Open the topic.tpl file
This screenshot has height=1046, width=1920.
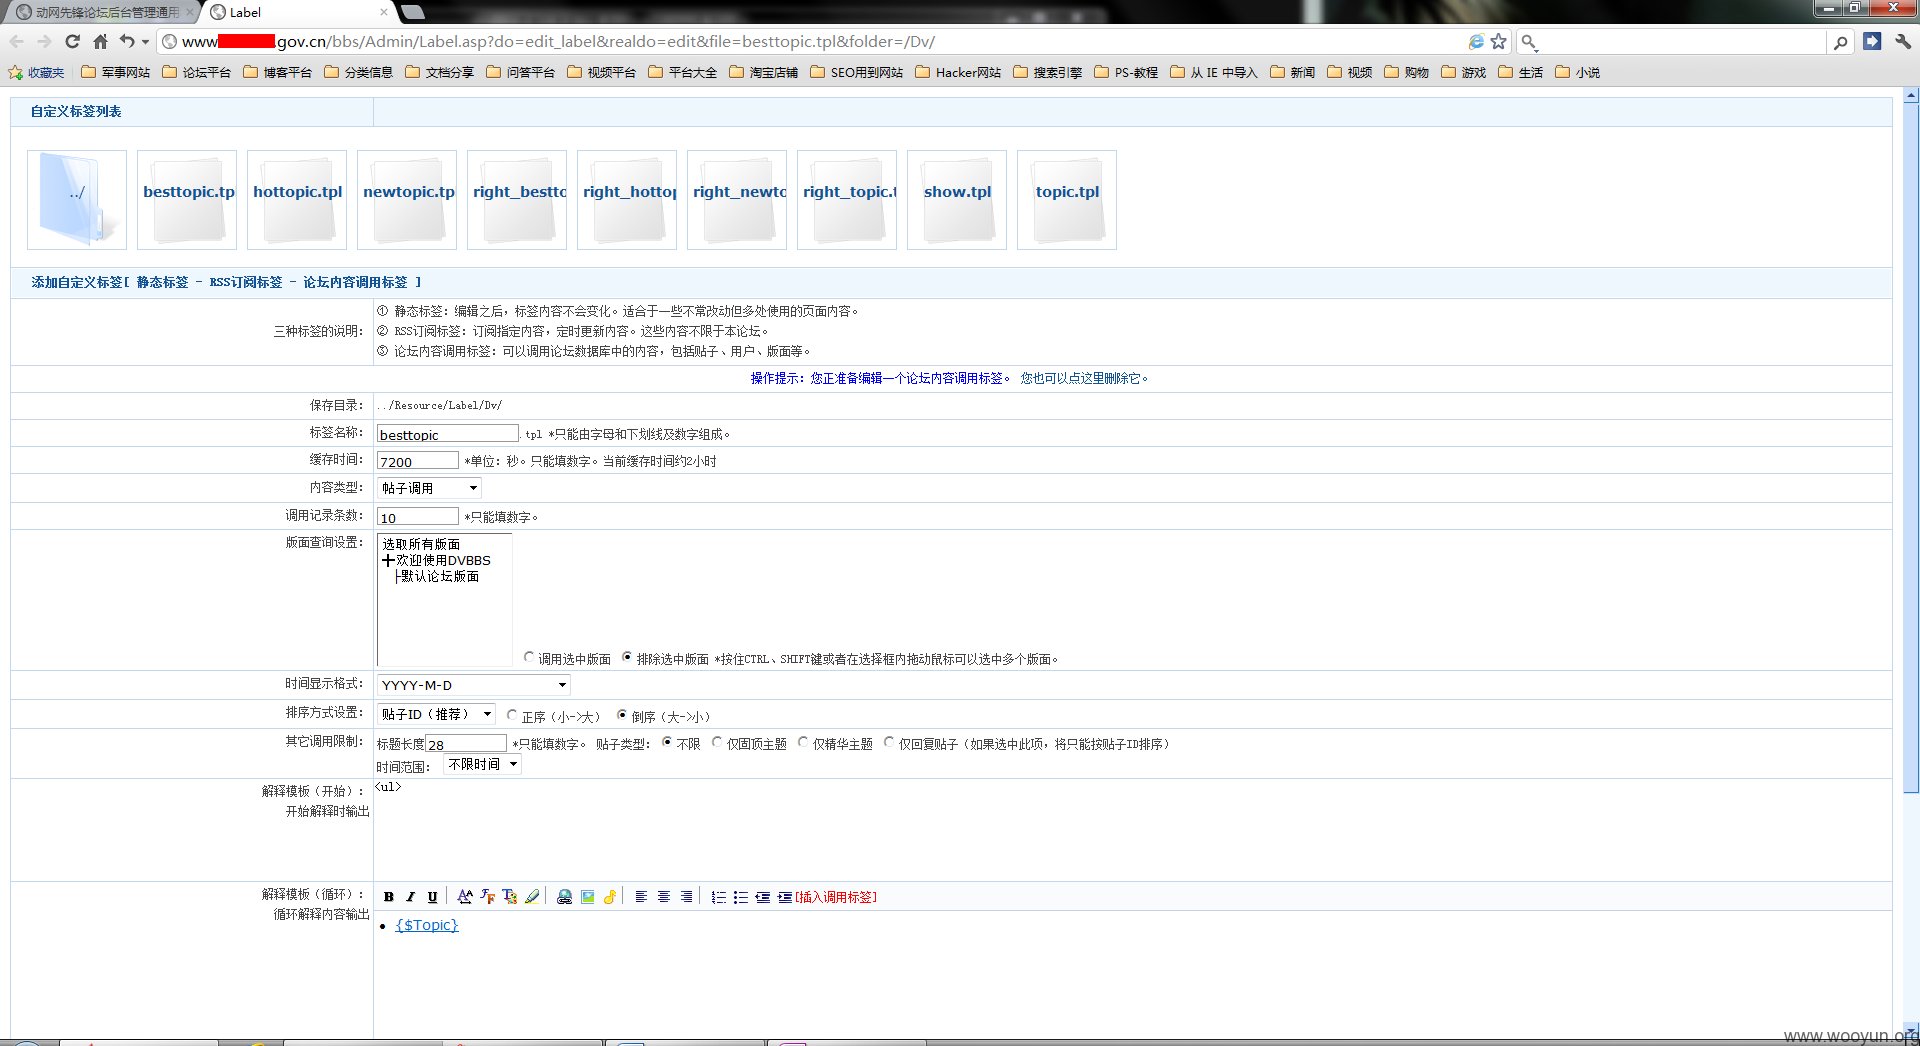point(1067,200)
